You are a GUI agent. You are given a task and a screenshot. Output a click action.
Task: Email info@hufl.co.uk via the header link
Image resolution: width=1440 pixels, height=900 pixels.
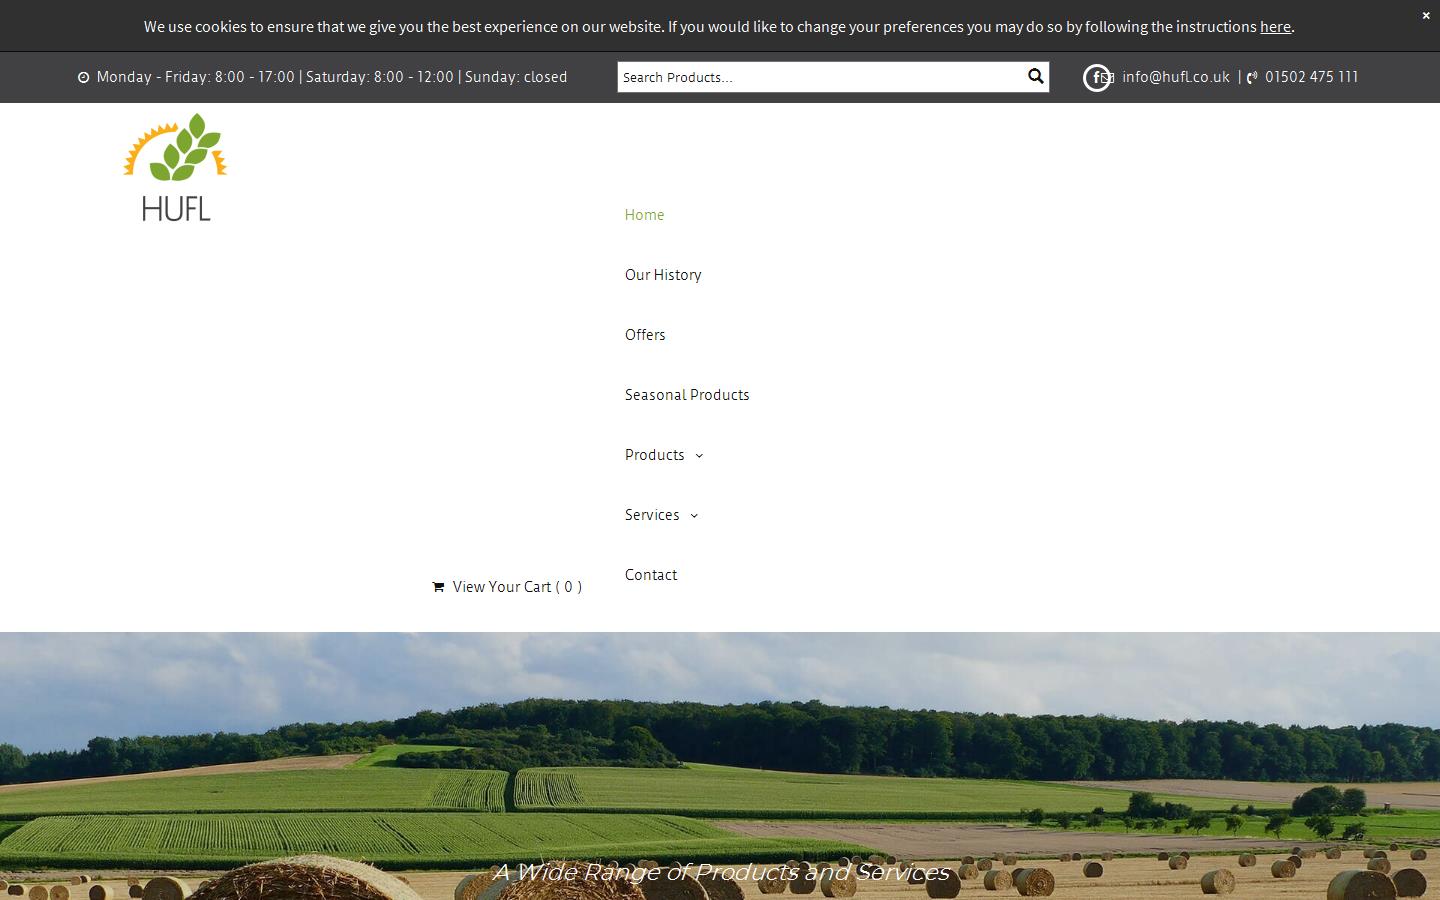click(1176, 77)
